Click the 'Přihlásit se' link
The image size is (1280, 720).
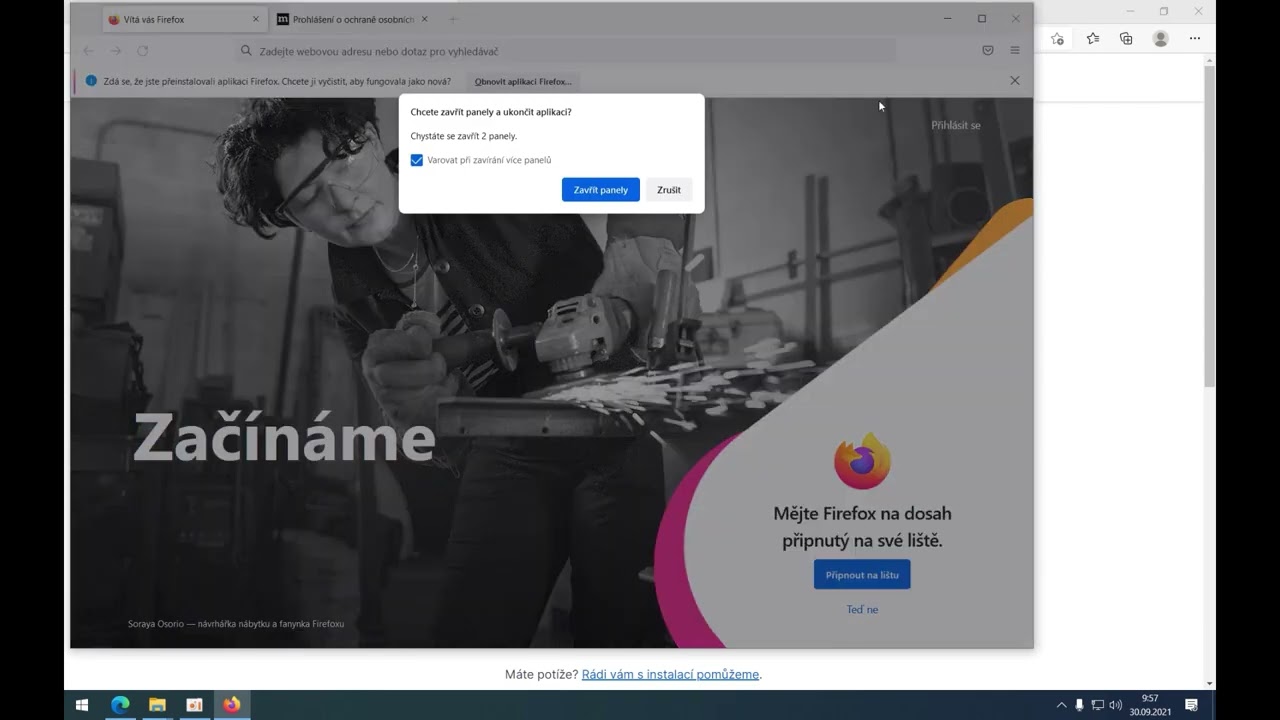click(956, 125)
